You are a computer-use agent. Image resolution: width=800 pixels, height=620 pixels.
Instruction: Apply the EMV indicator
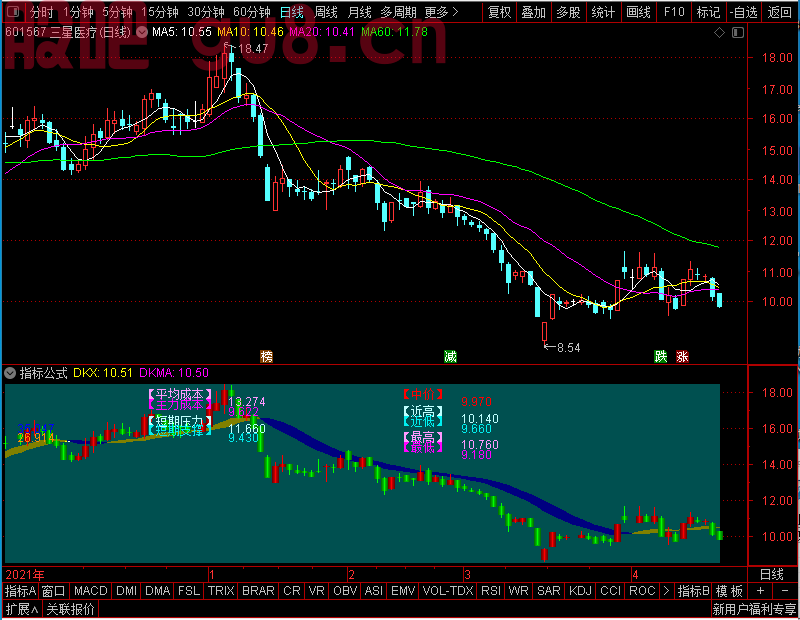click(x=403, y=590)
